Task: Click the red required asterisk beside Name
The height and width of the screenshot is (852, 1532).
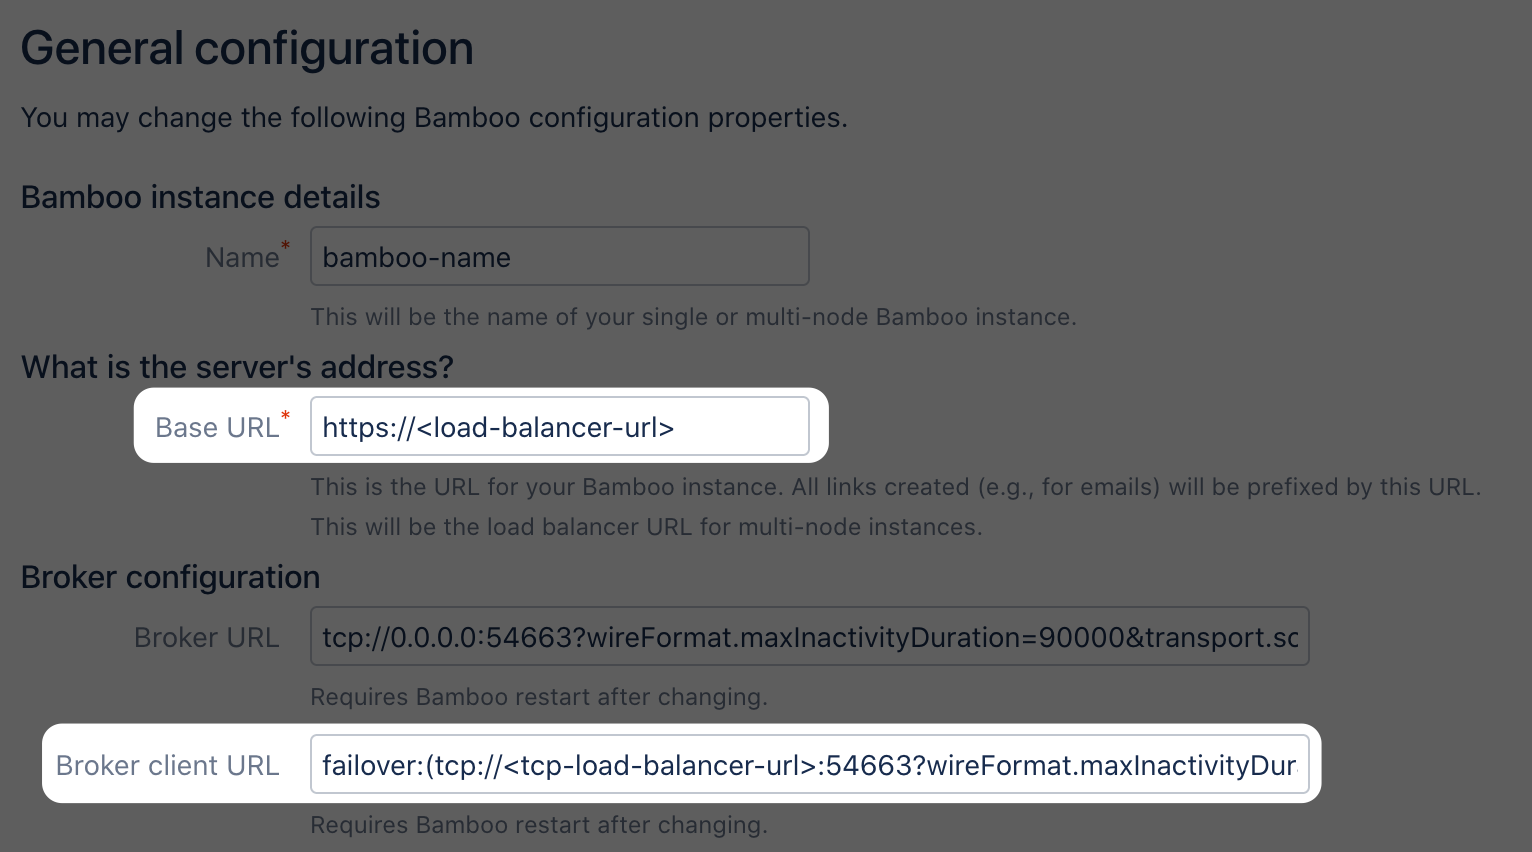Action: pos(286,245)
